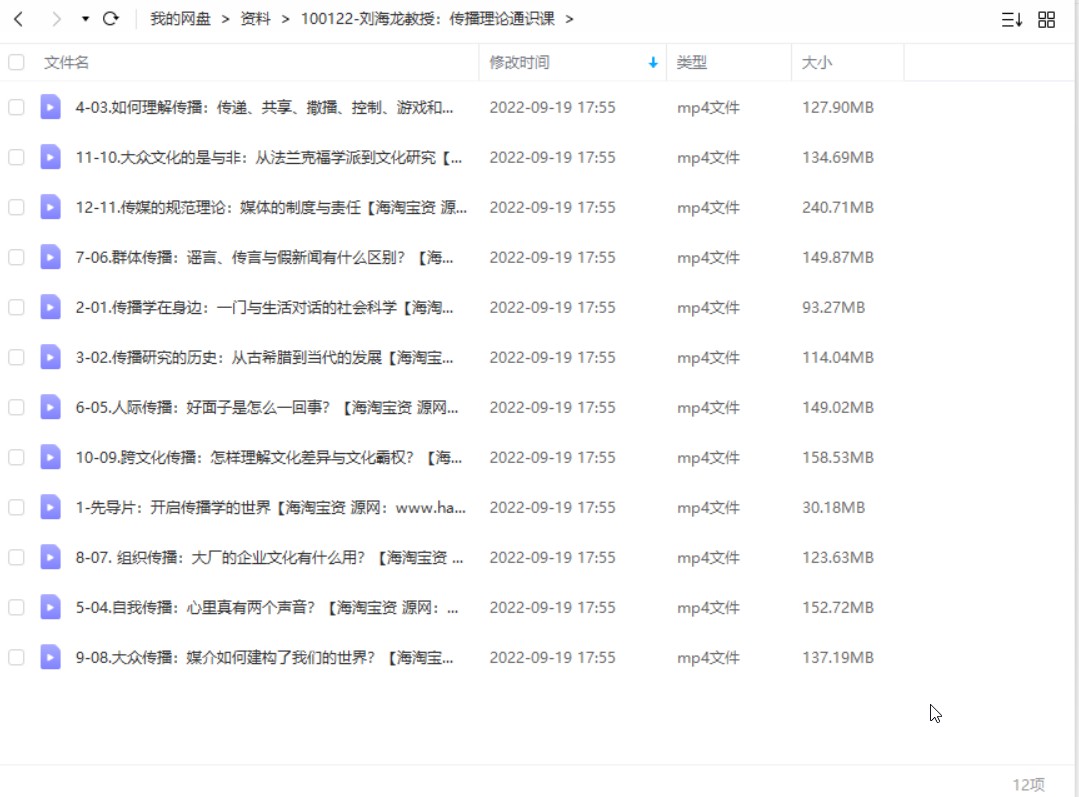Click the 12项 item count in status bar
Image resolution: width=1079 pixels, height=797 pixels.
coord(1028,785)
